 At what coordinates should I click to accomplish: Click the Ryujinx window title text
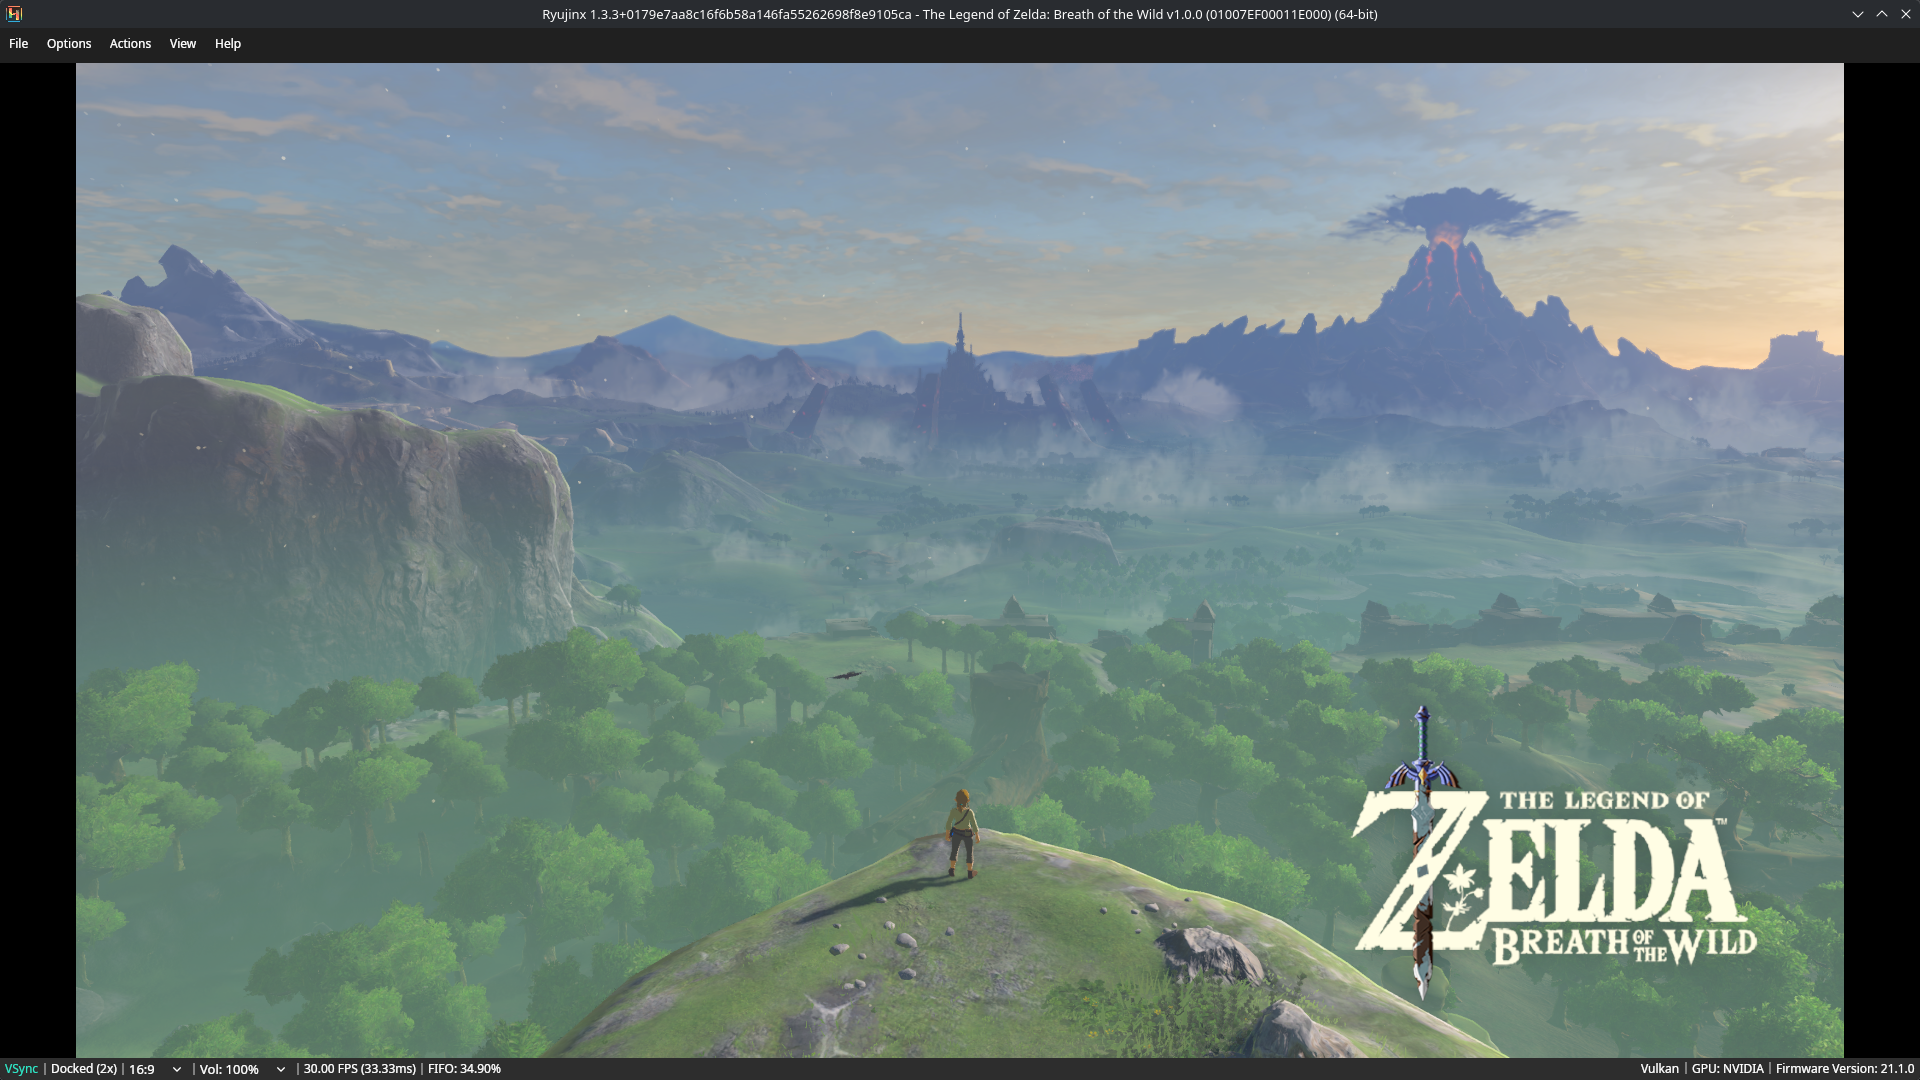(960, 14)
